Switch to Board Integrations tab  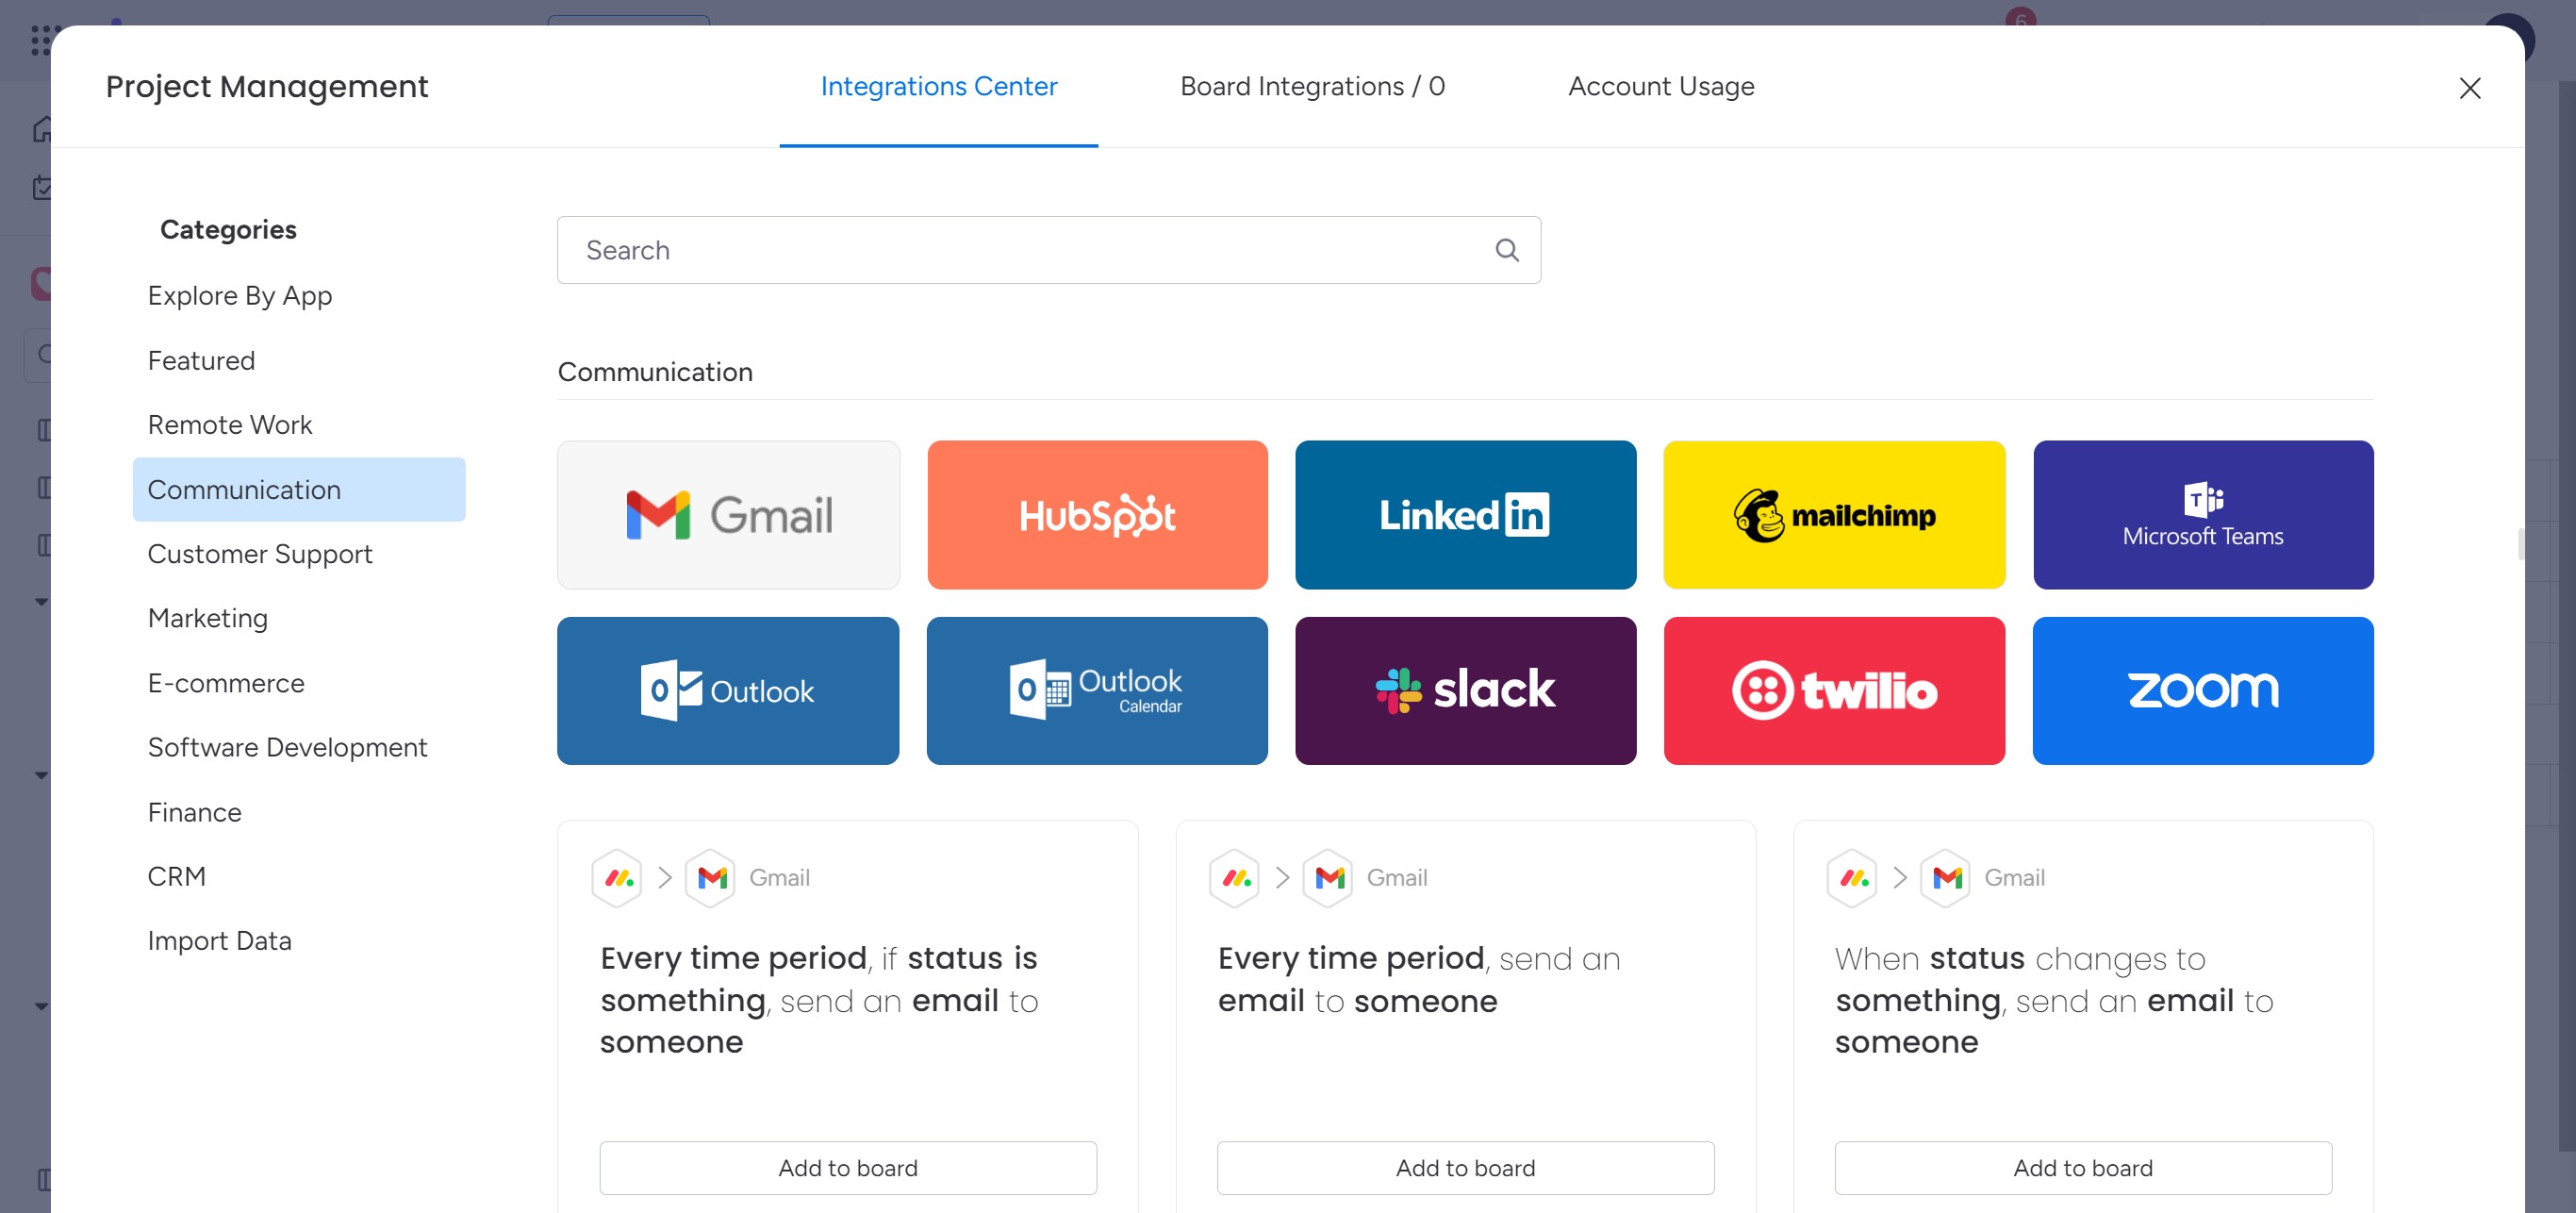(1312, 86)
